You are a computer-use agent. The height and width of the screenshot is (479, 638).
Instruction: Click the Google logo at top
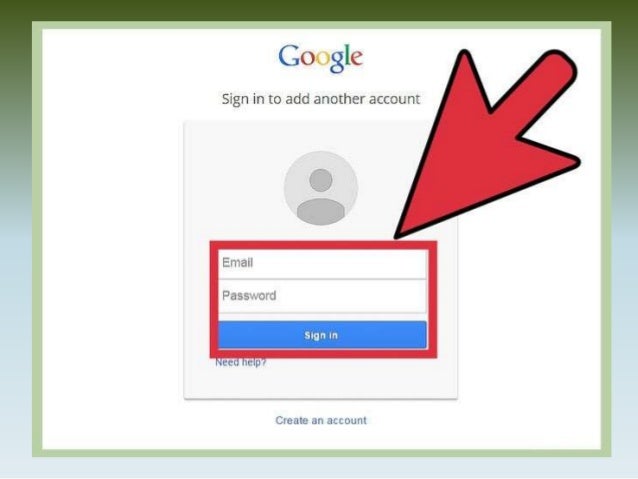tap(321, 58)
